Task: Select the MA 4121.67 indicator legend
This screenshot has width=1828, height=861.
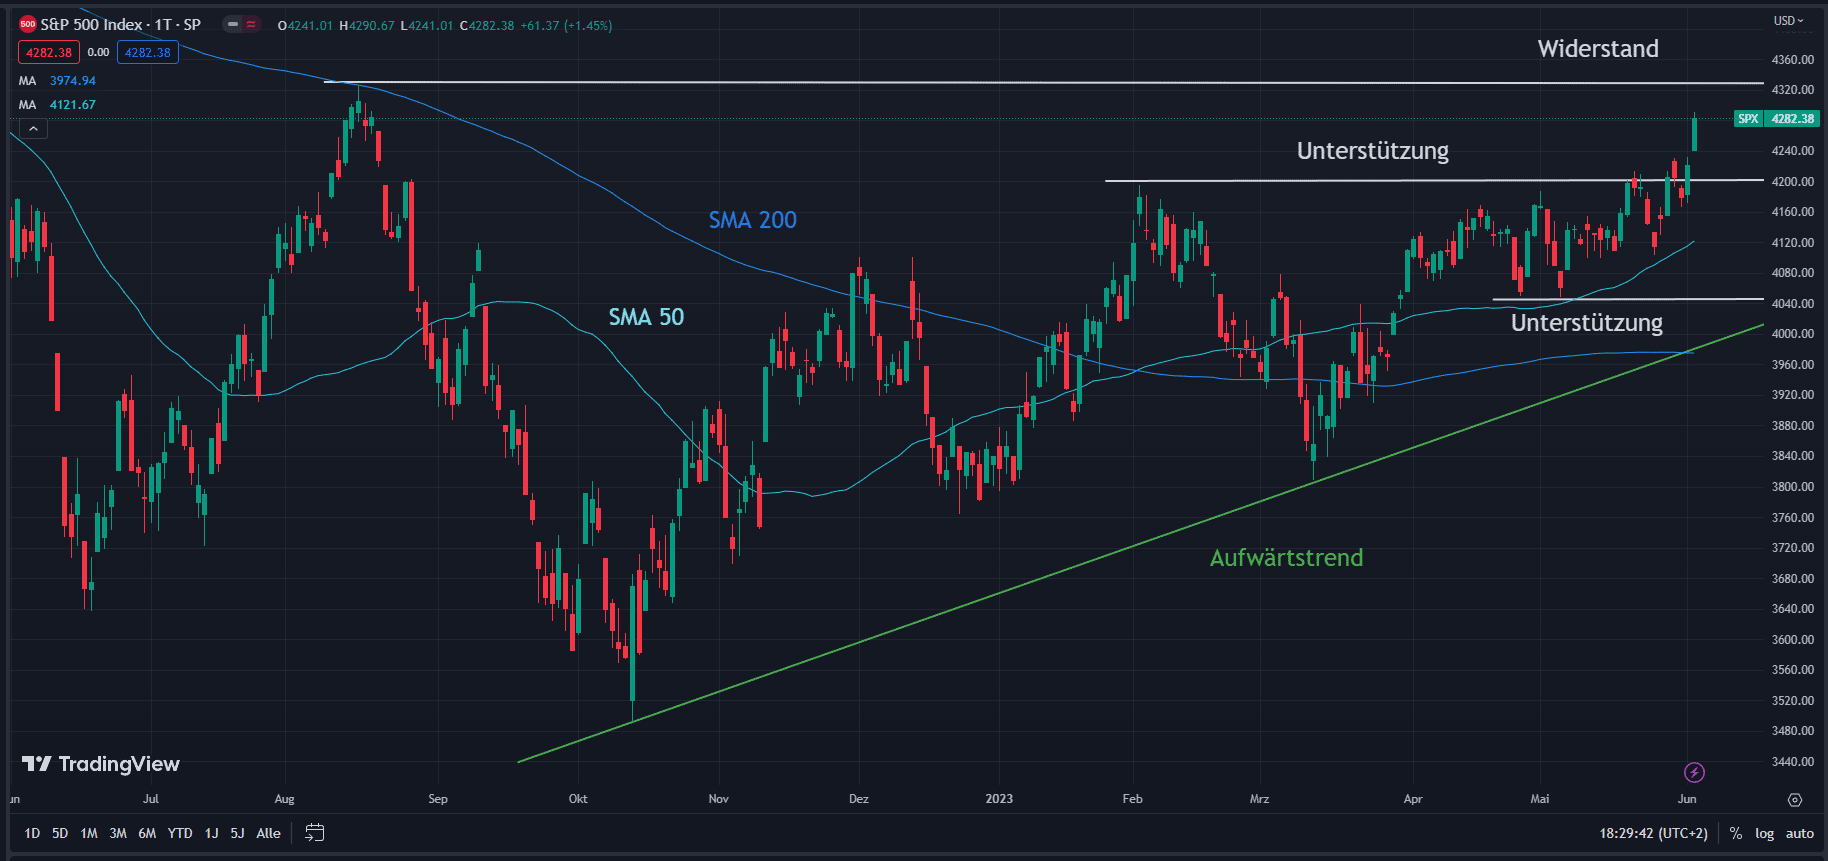Action: (x=57, y=105)
